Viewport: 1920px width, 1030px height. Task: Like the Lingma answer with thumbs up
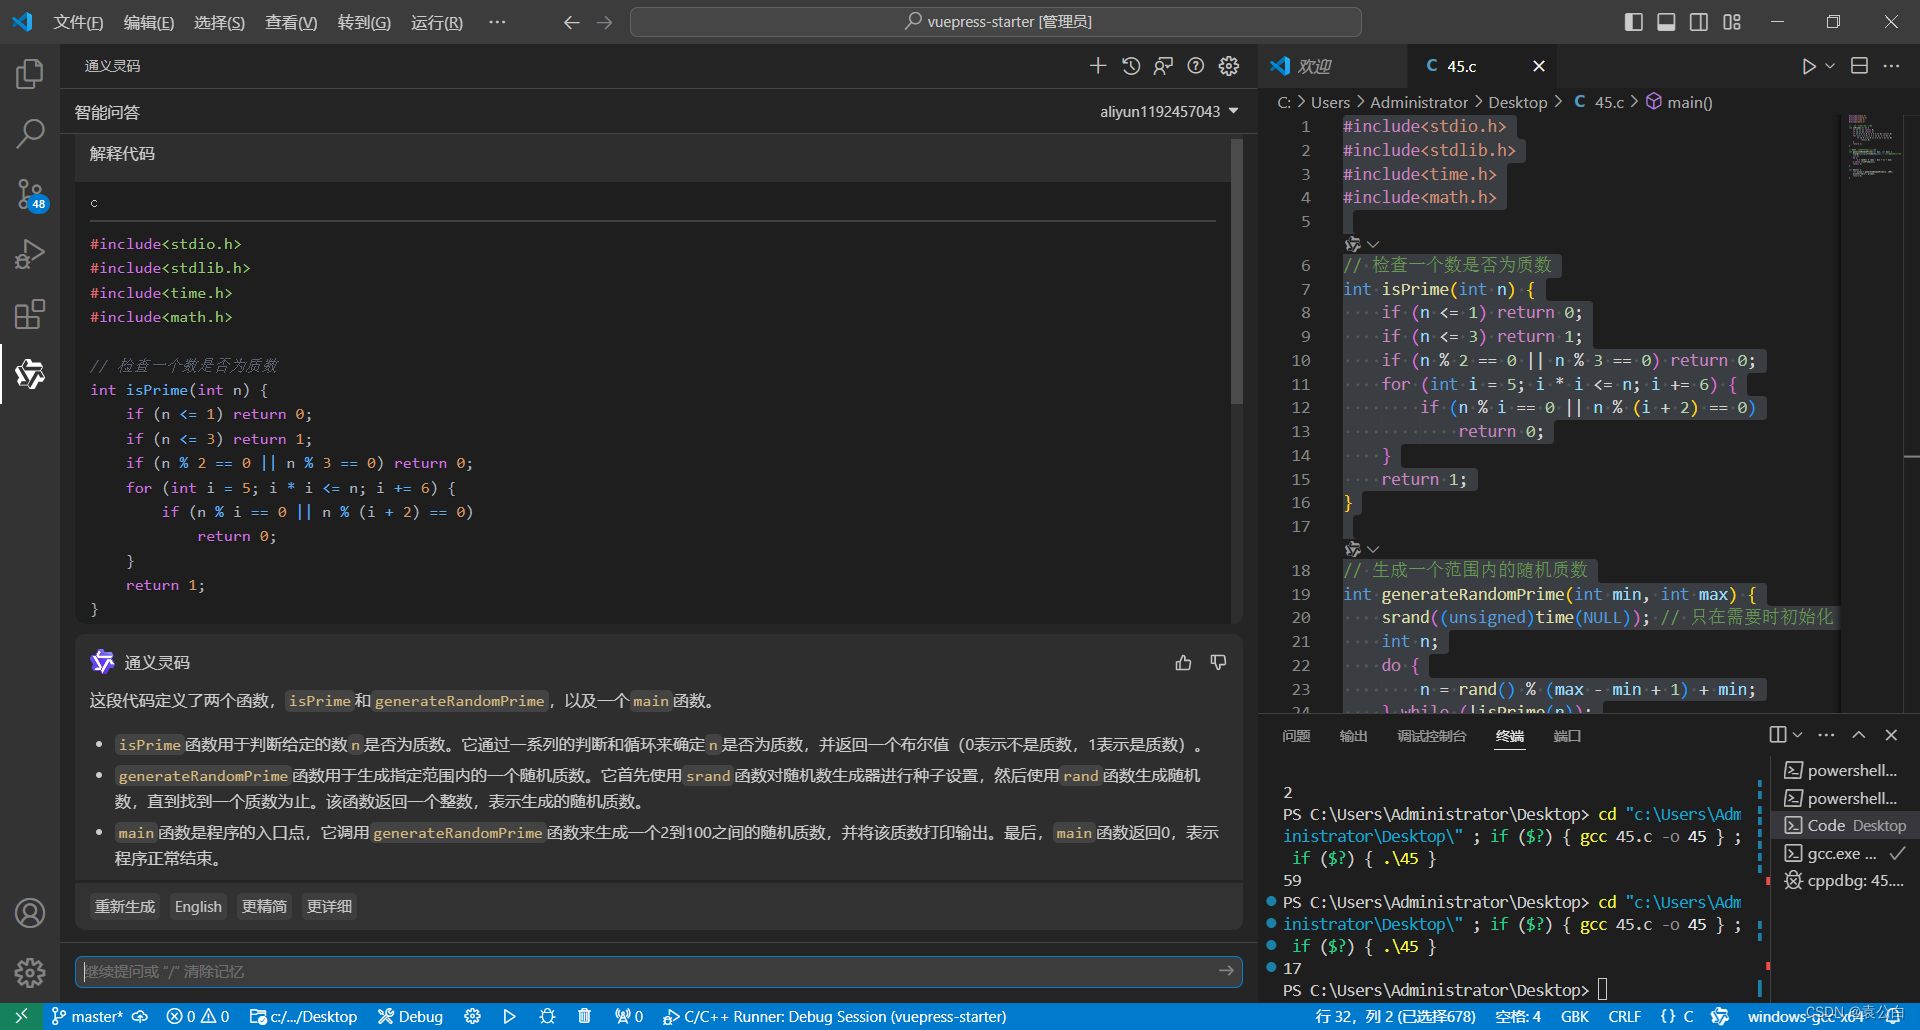click(1184, 662)
